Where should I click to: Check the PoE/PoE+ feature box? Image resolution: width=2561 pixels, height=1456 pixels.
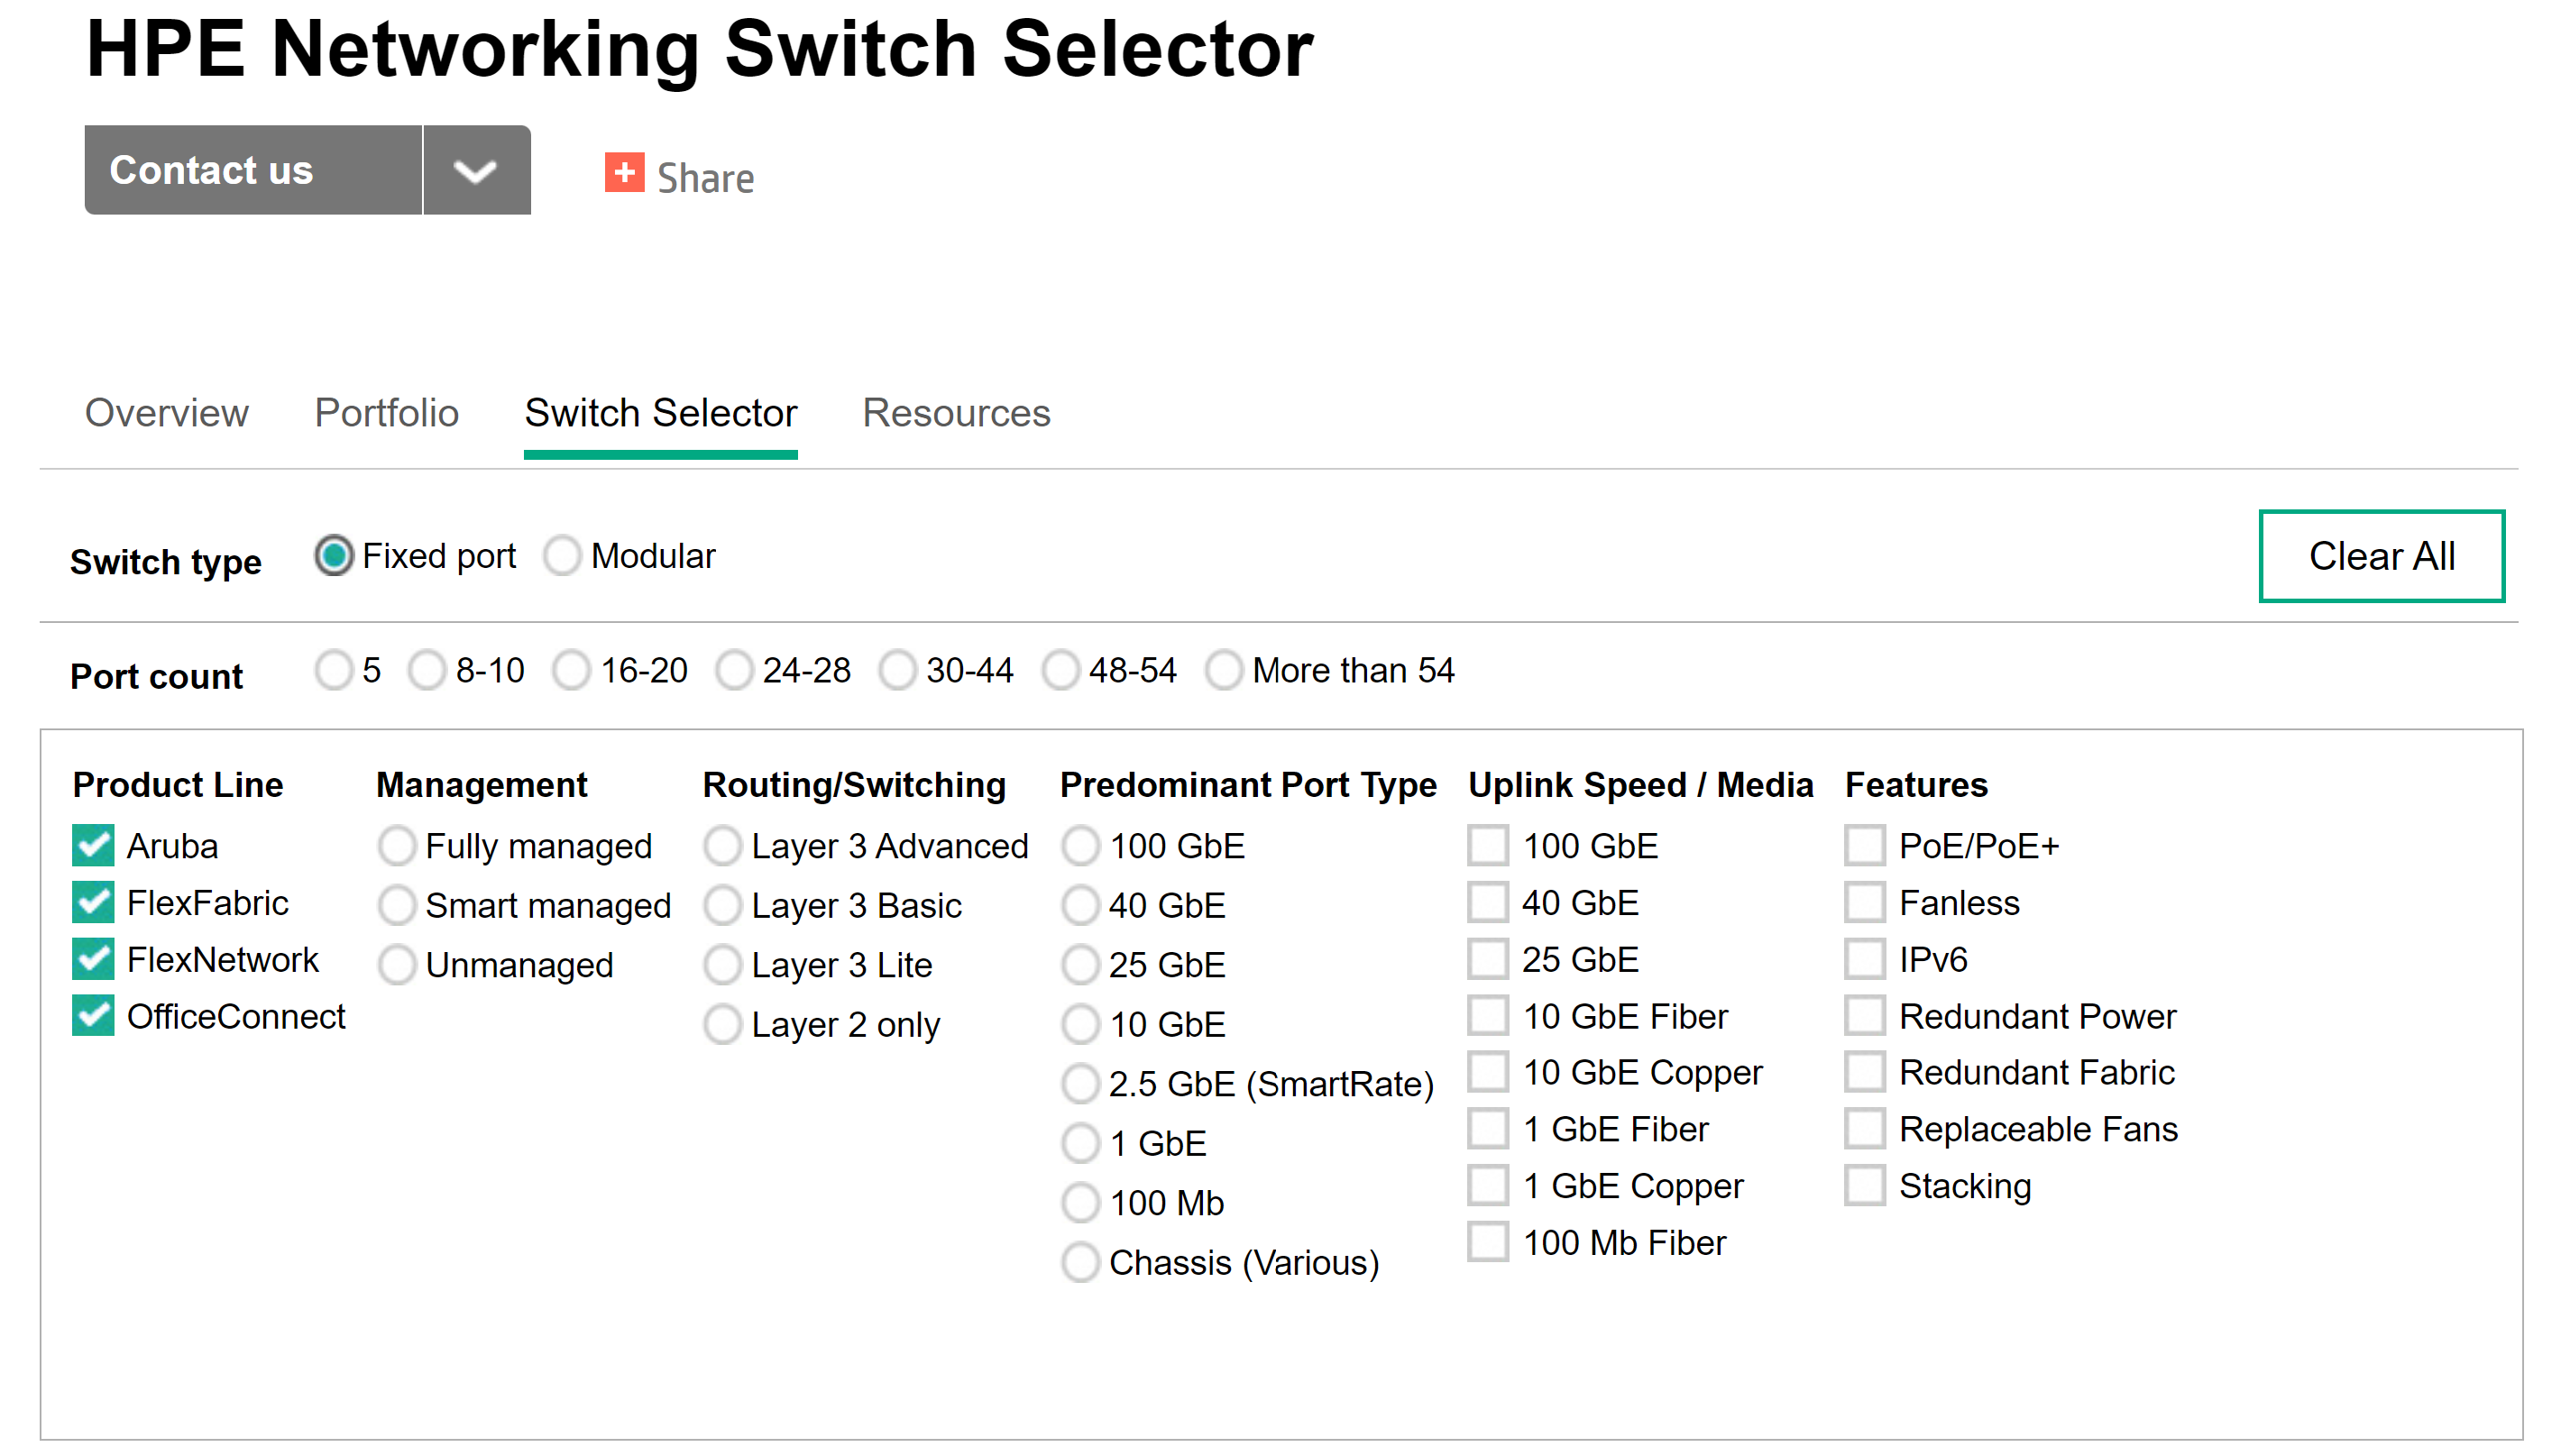click(1865, 846)
